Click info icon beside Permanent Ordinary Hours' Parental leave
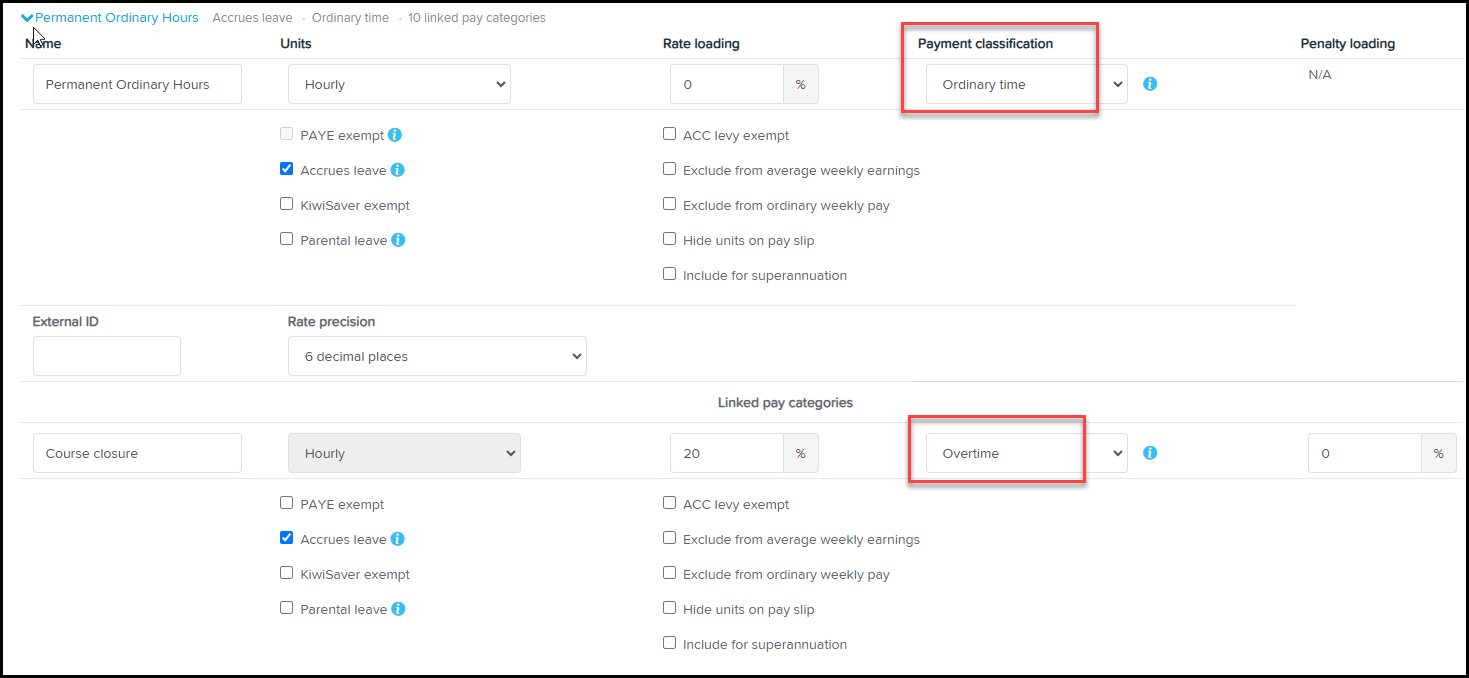Screen dimensions: 1469x678 [x=398, y=240]
